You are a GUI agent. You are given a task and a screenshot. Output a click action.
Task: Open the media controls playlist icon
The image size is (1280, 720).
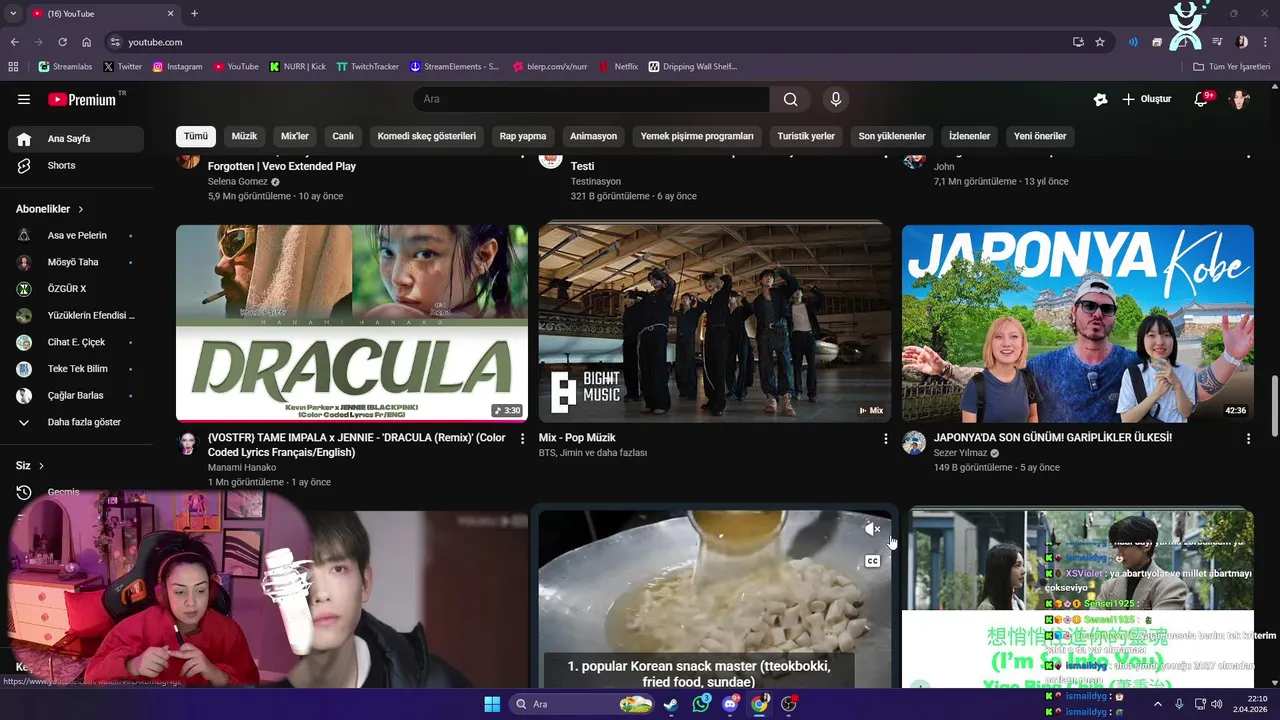click(1217, 42)
